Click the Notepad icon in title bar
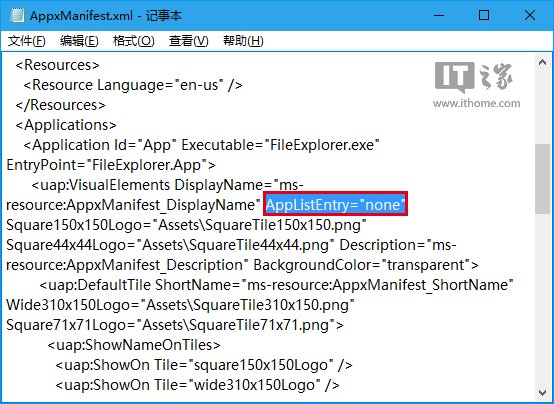Viewport: 554px width, 404px height. tap(17, 16)
